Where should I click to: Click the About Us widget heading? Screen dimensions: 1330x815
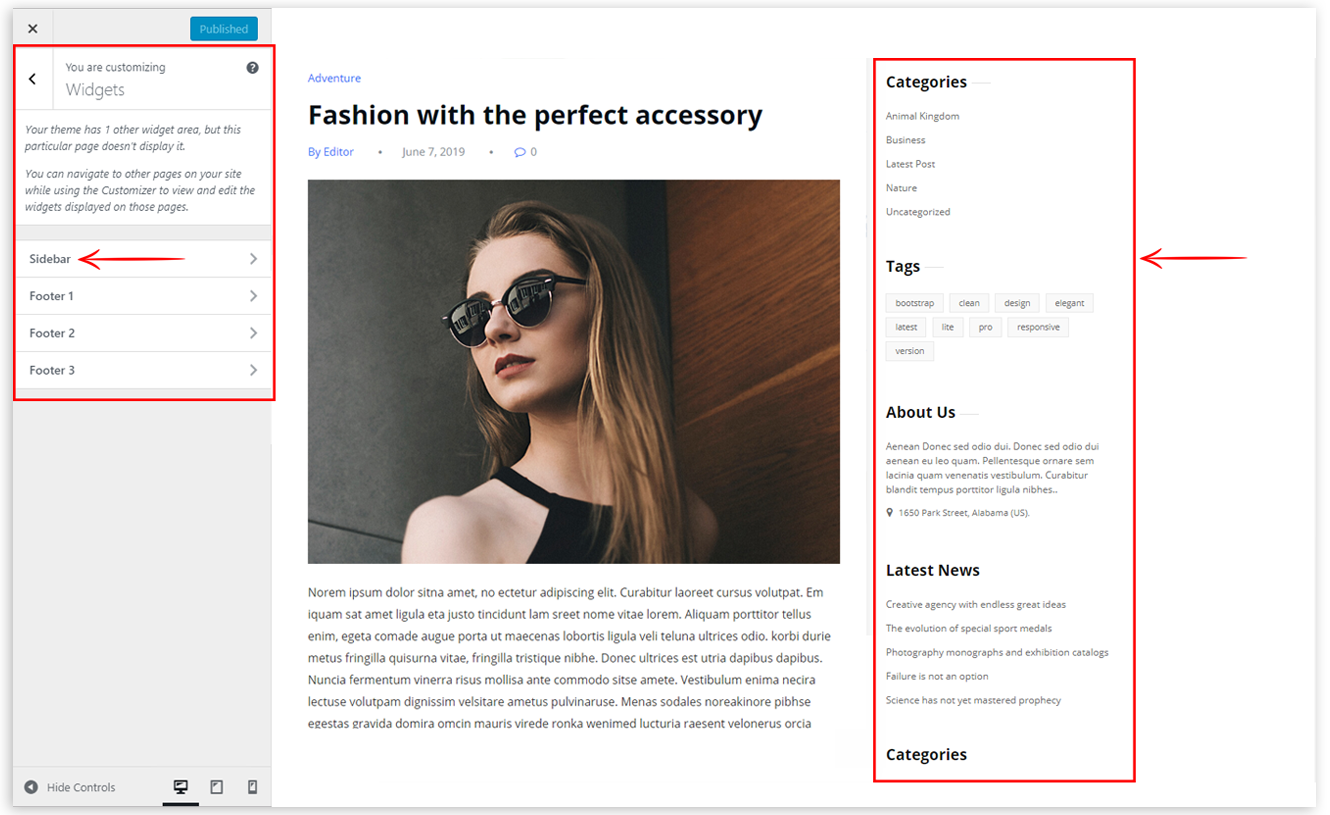pos(920,412)
